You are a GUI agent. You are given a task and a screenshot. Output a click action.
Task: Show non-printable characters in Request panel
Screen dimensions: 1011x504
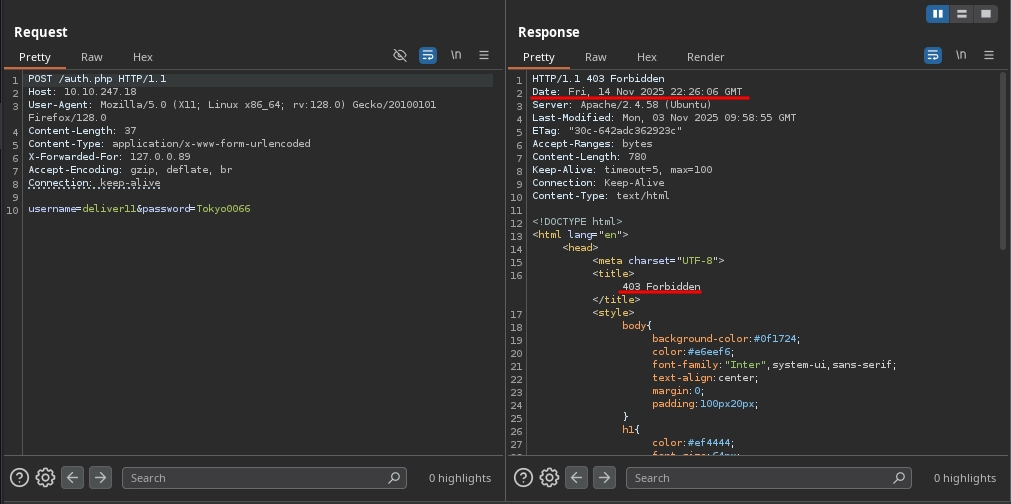pyautogui.click(x=456, y=56)
